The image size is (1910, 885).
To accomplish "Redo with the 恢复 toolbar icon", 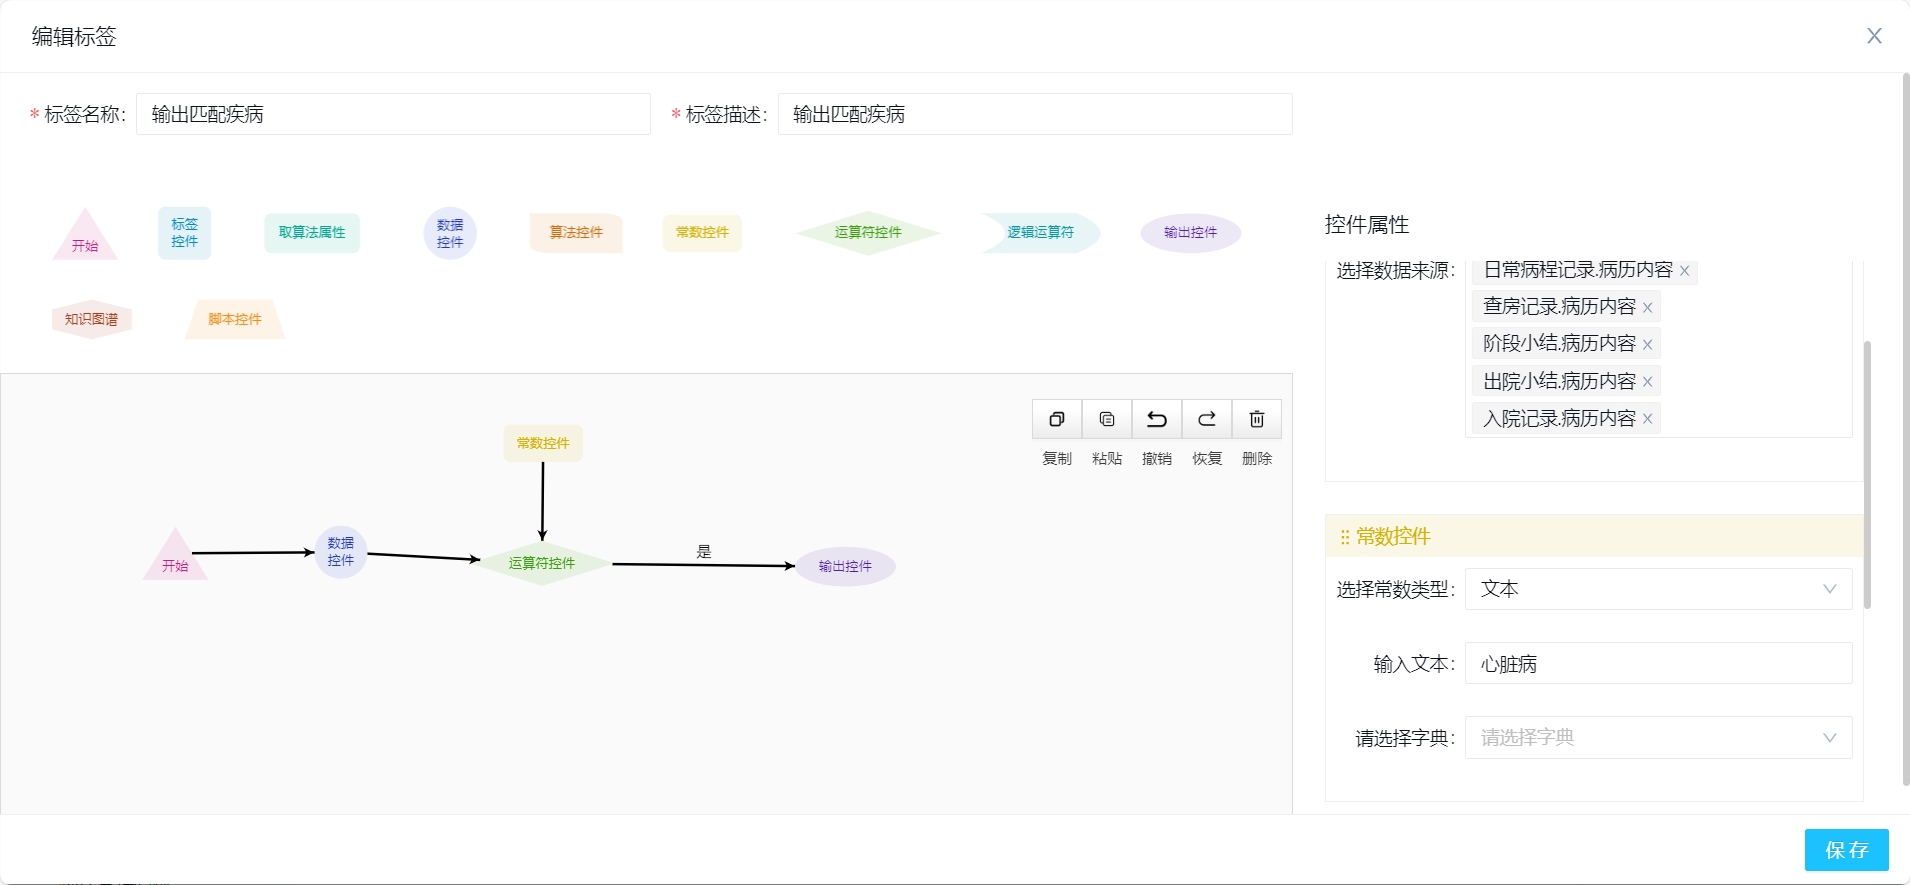I will pos(1207,420).
